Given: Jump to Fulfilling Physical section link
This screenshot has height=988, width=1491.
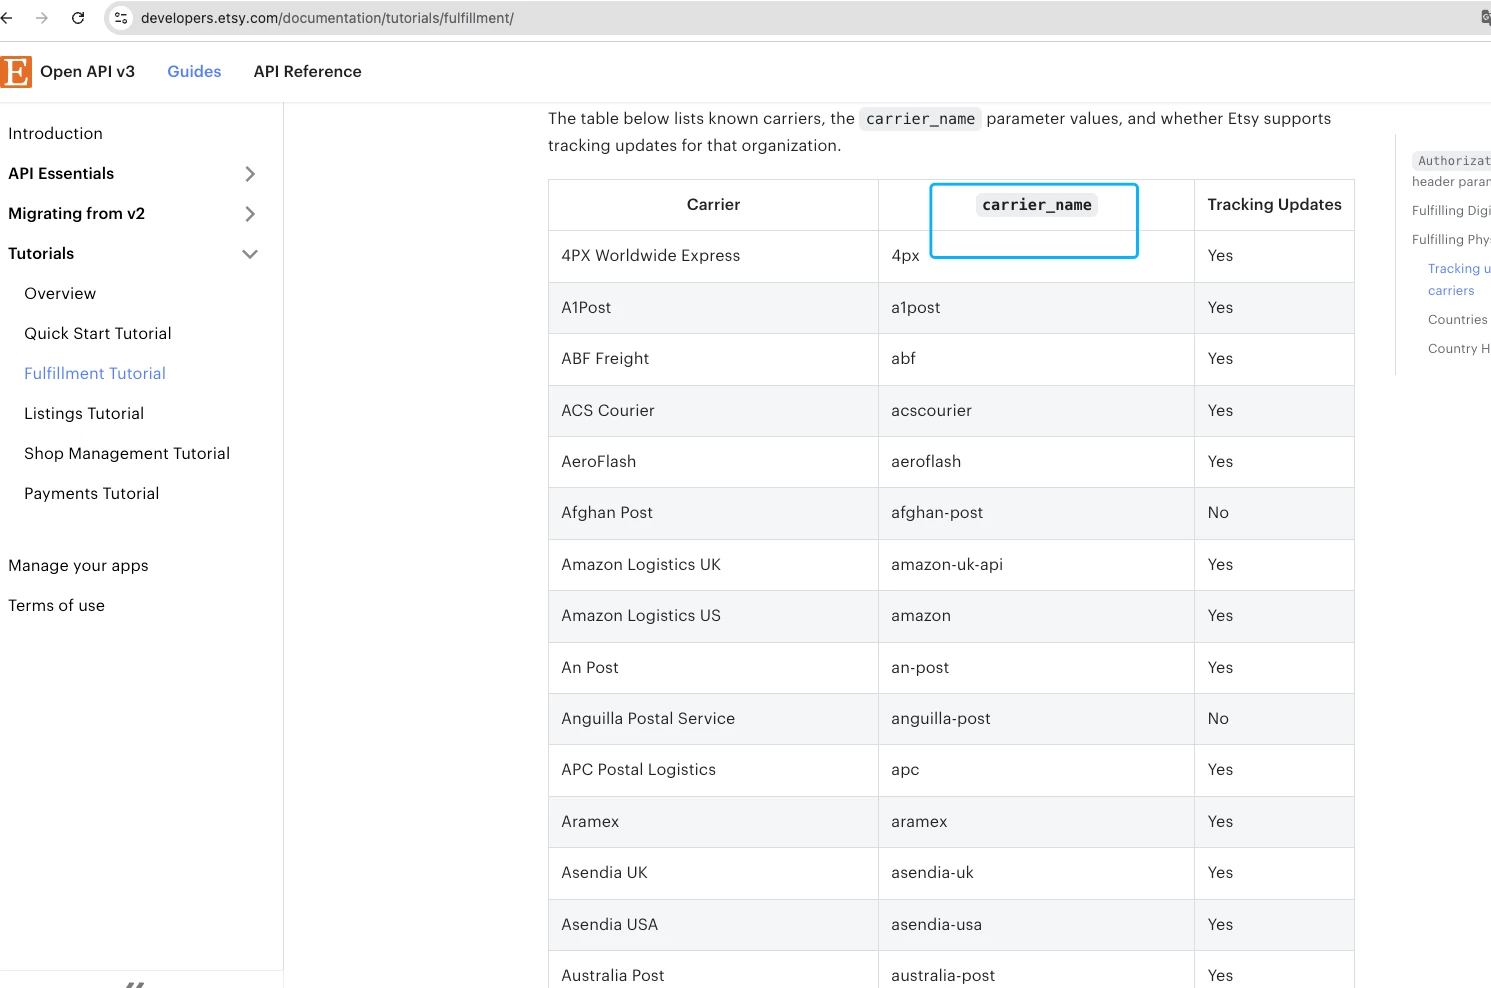Looking at the screenshot, I should tap(1451, 240).
